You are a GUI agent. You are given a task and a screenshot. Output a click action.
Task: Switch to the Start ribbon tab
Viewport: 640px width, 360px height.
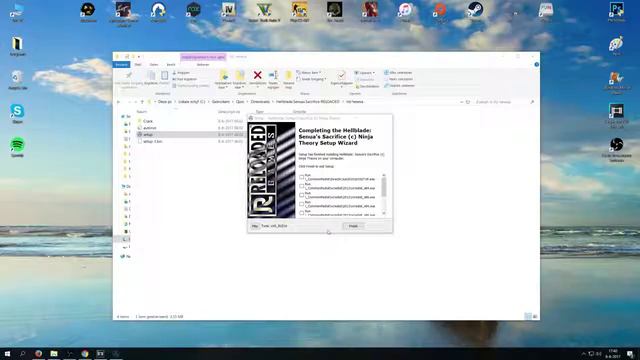[138, 64]
